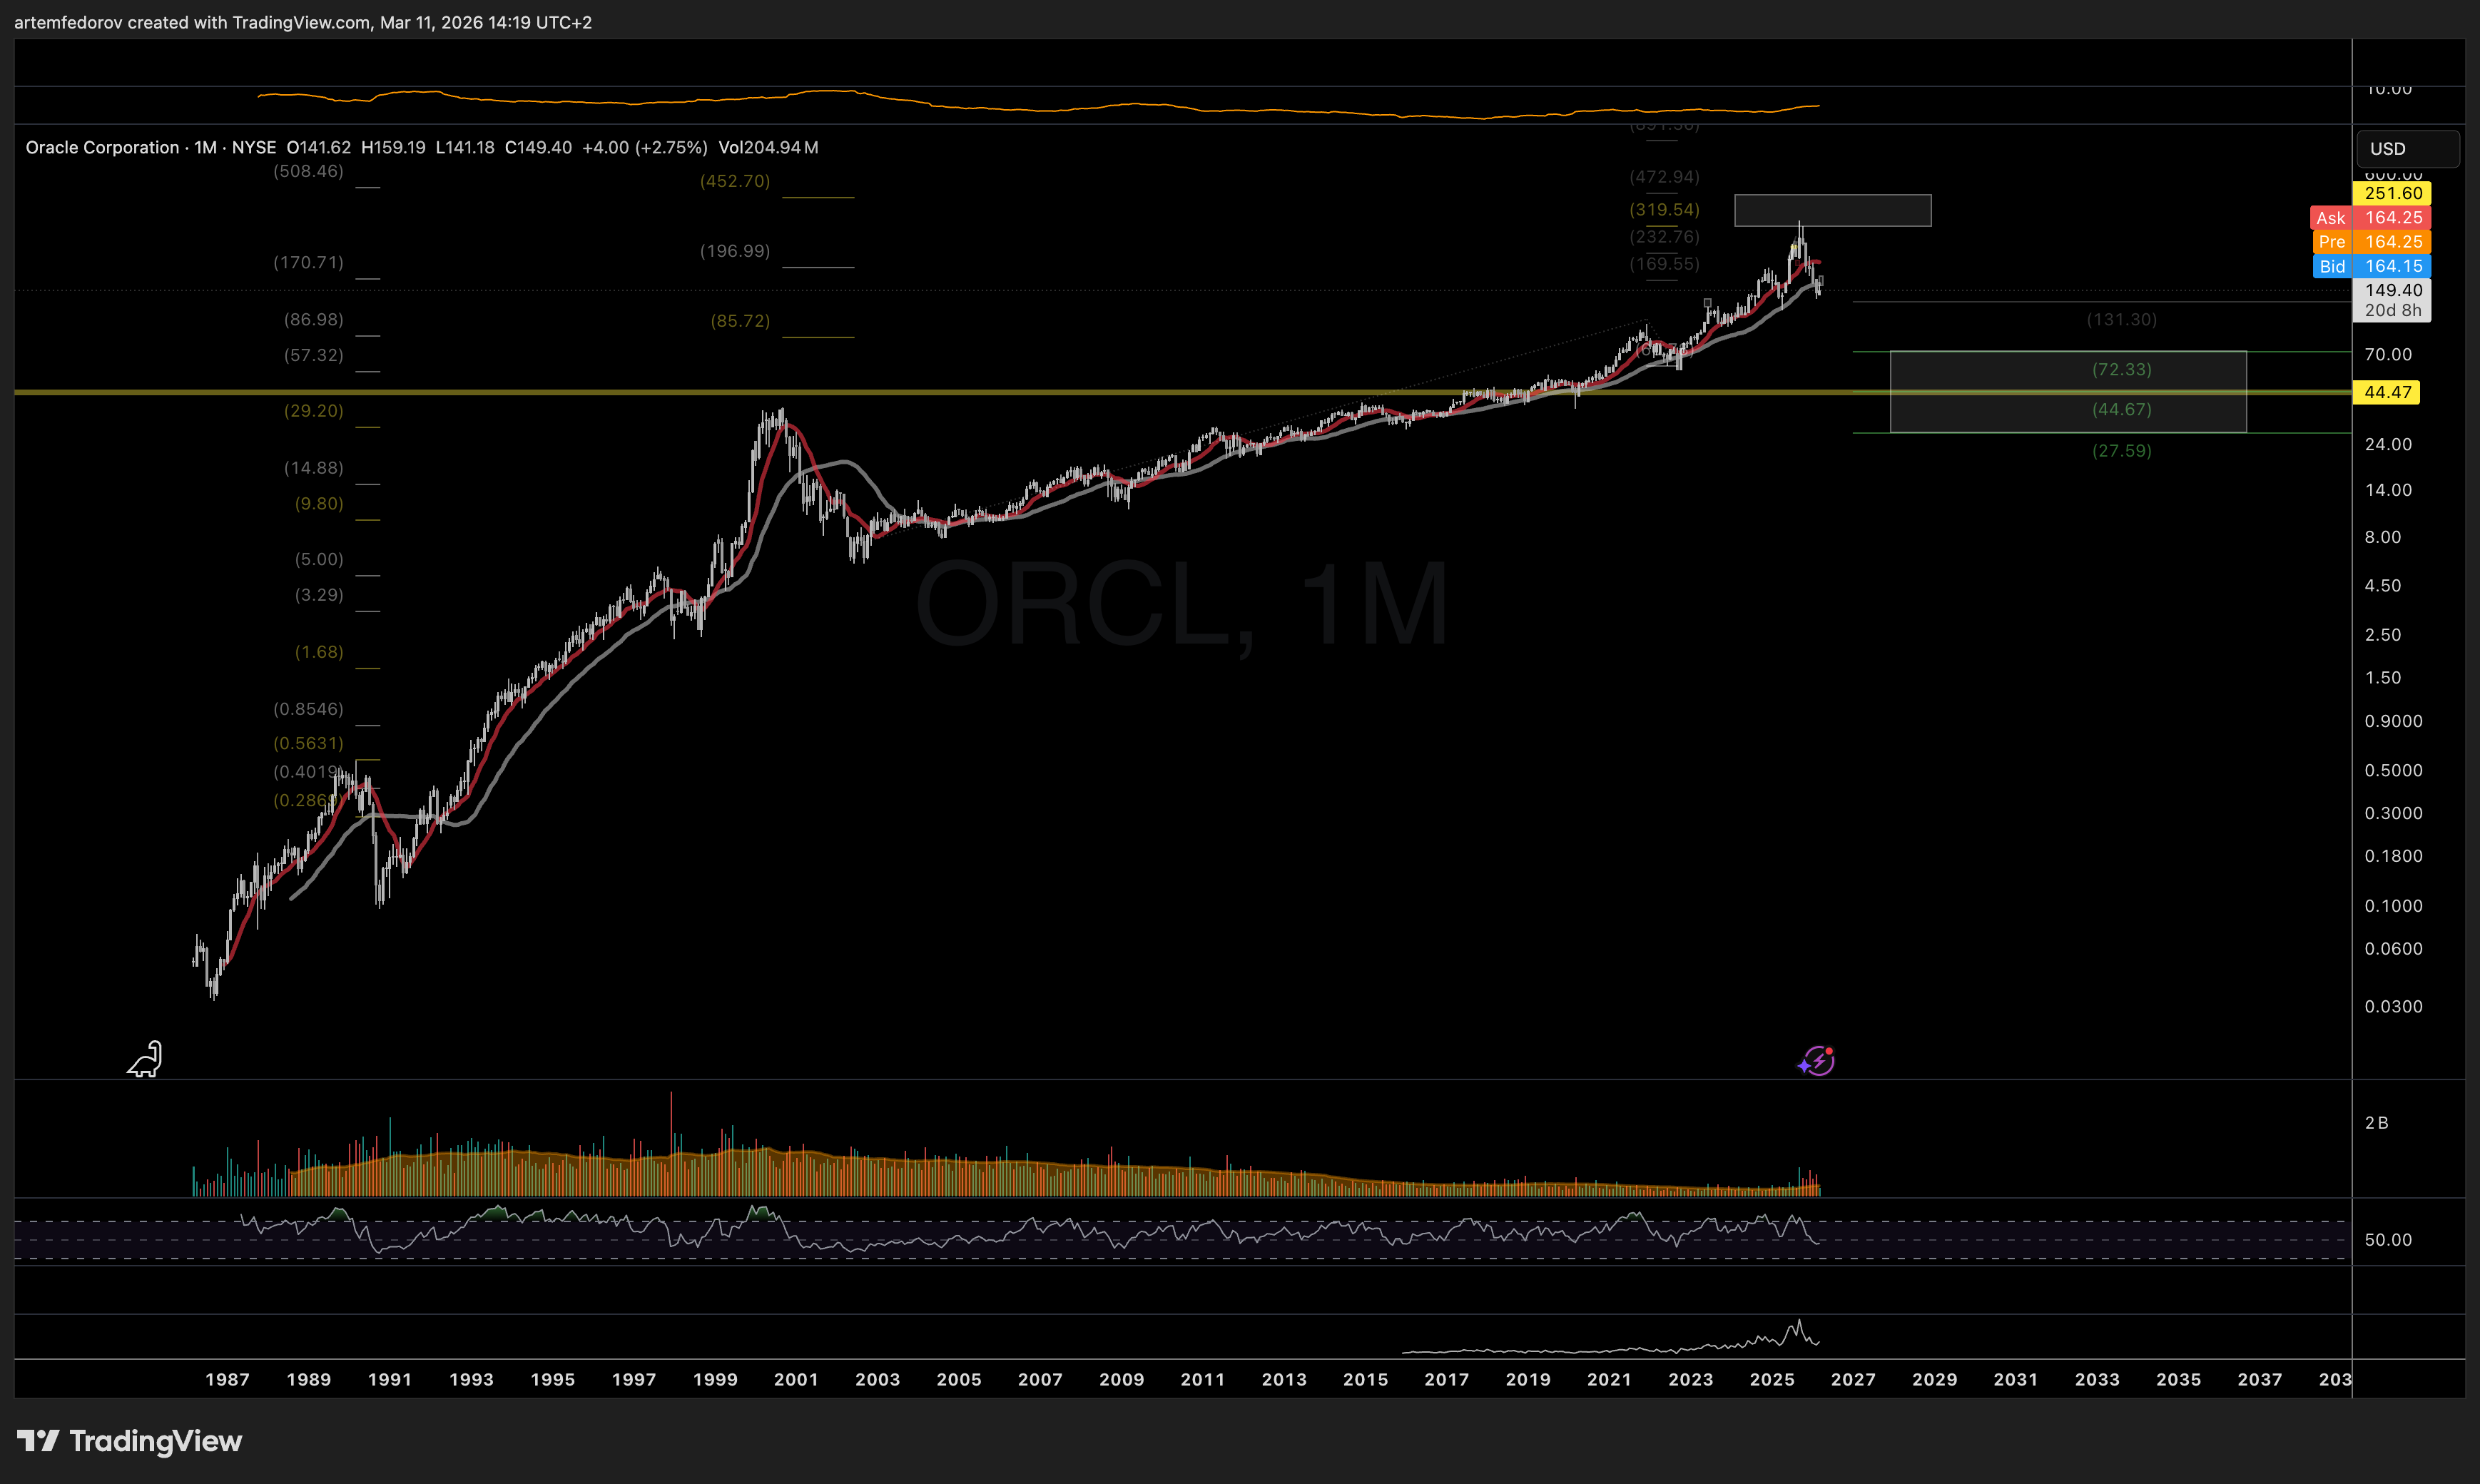Click the 2037 year on the time axis
Viewport: 2480px width, 1484px height.
[x=2260, y=1379]
